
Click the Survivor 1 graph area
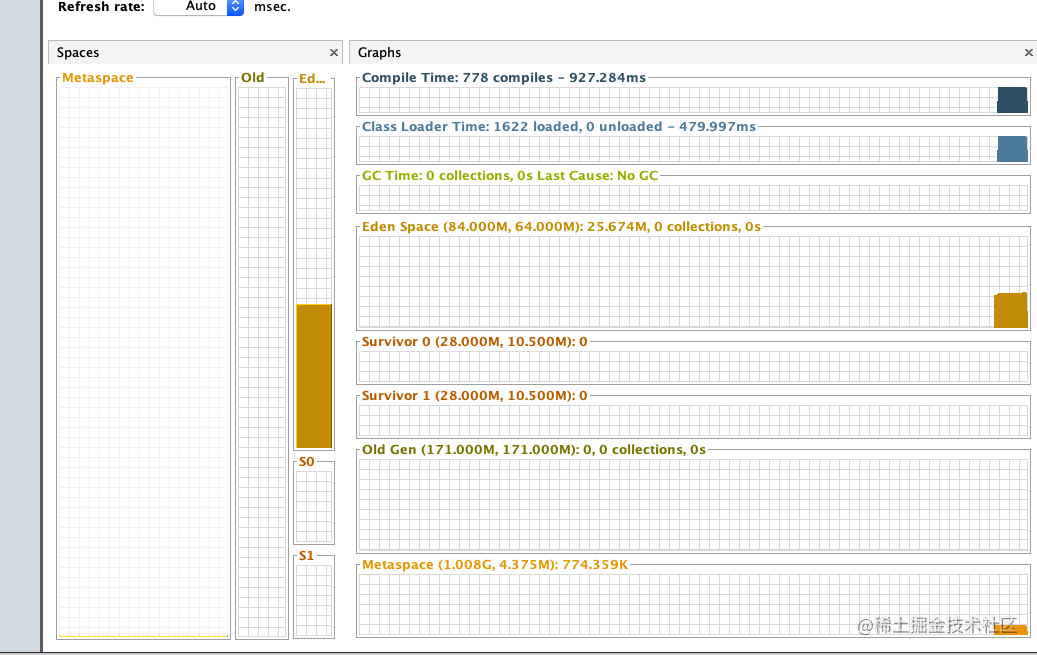click(693, 420)
